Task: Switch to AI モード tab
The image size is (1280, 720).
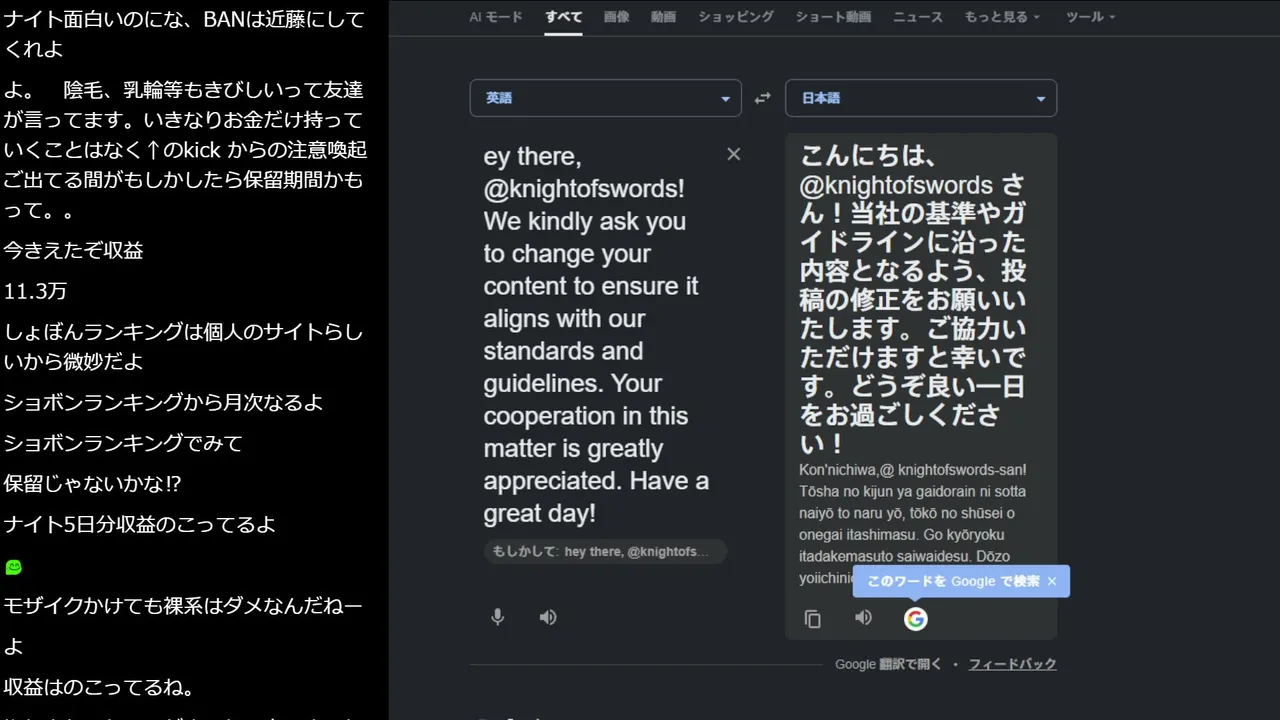Action: click(496, 17)
